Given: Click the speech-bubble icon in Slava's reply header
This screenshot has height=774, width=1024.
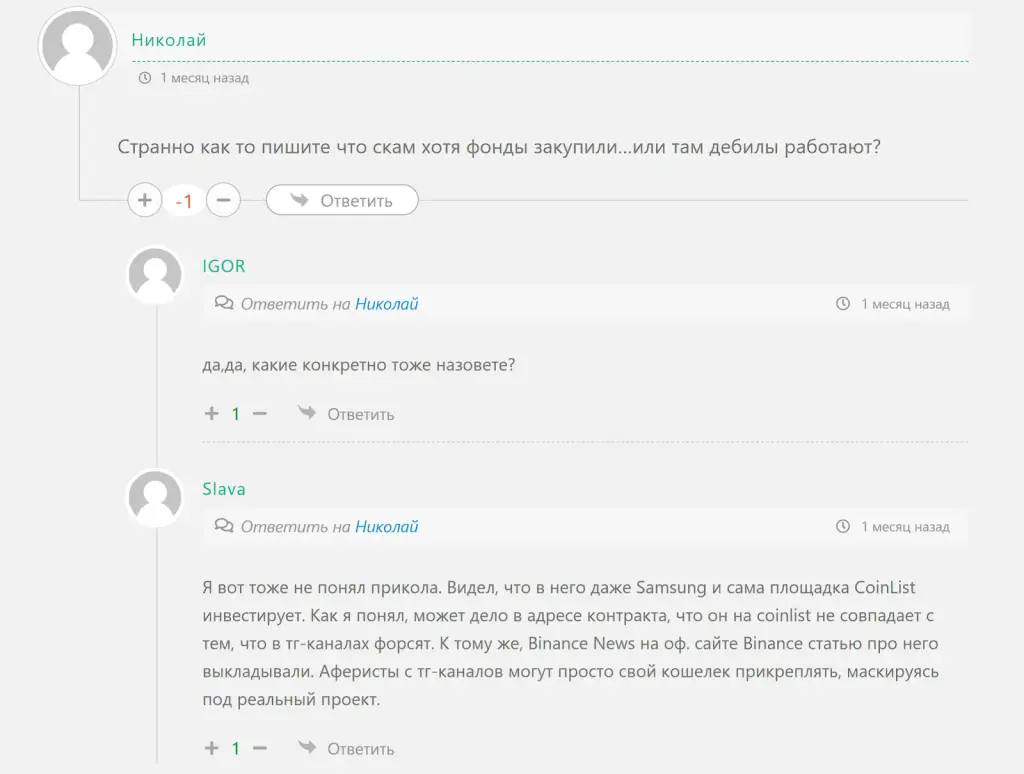Looking at the screenshot, I should point(224,526).
